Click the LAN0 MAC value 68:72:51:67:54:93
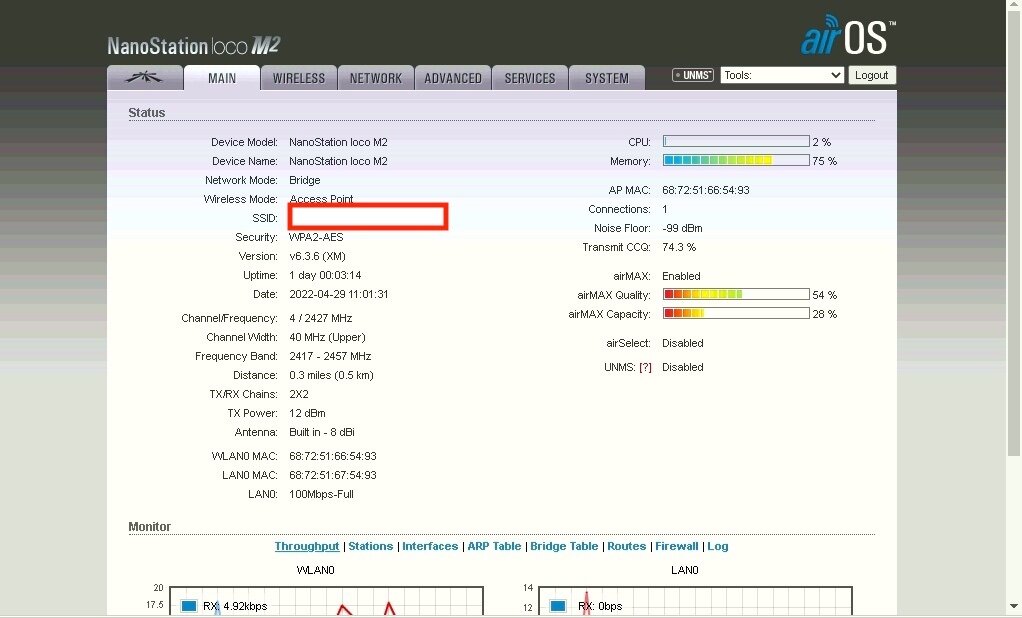Screen dimensions: 1022x618 point(333,475)
